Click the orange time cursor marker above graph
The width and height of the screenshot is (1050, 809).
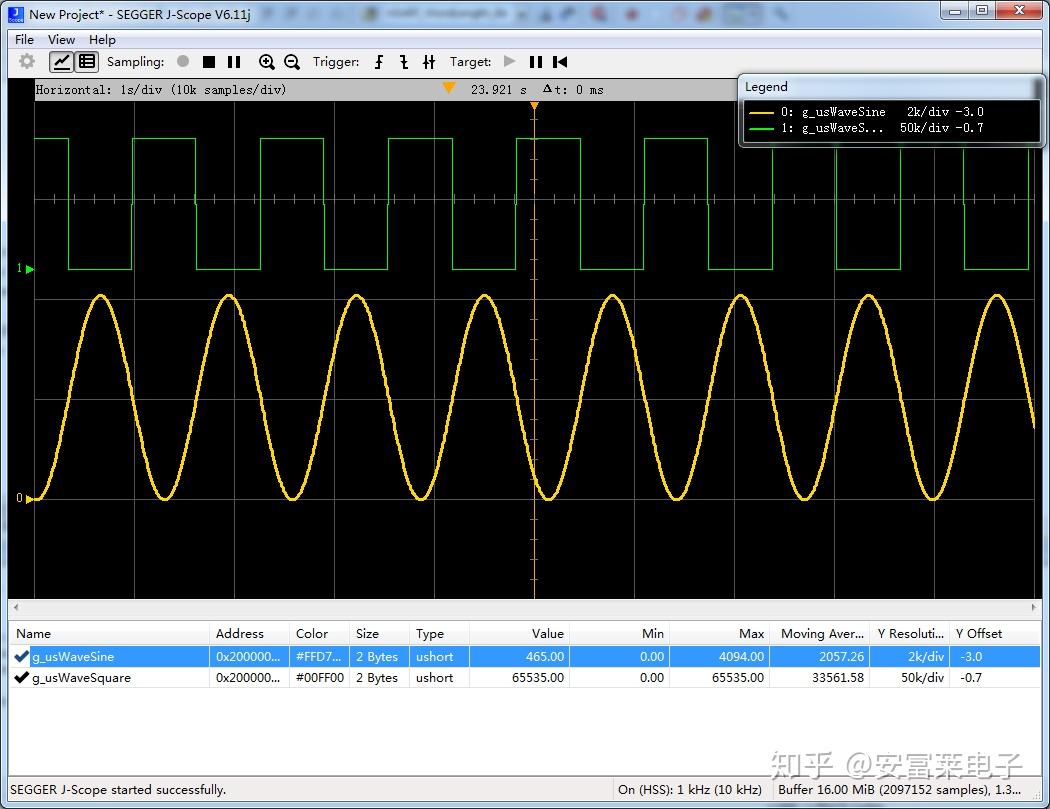point(449,88)
